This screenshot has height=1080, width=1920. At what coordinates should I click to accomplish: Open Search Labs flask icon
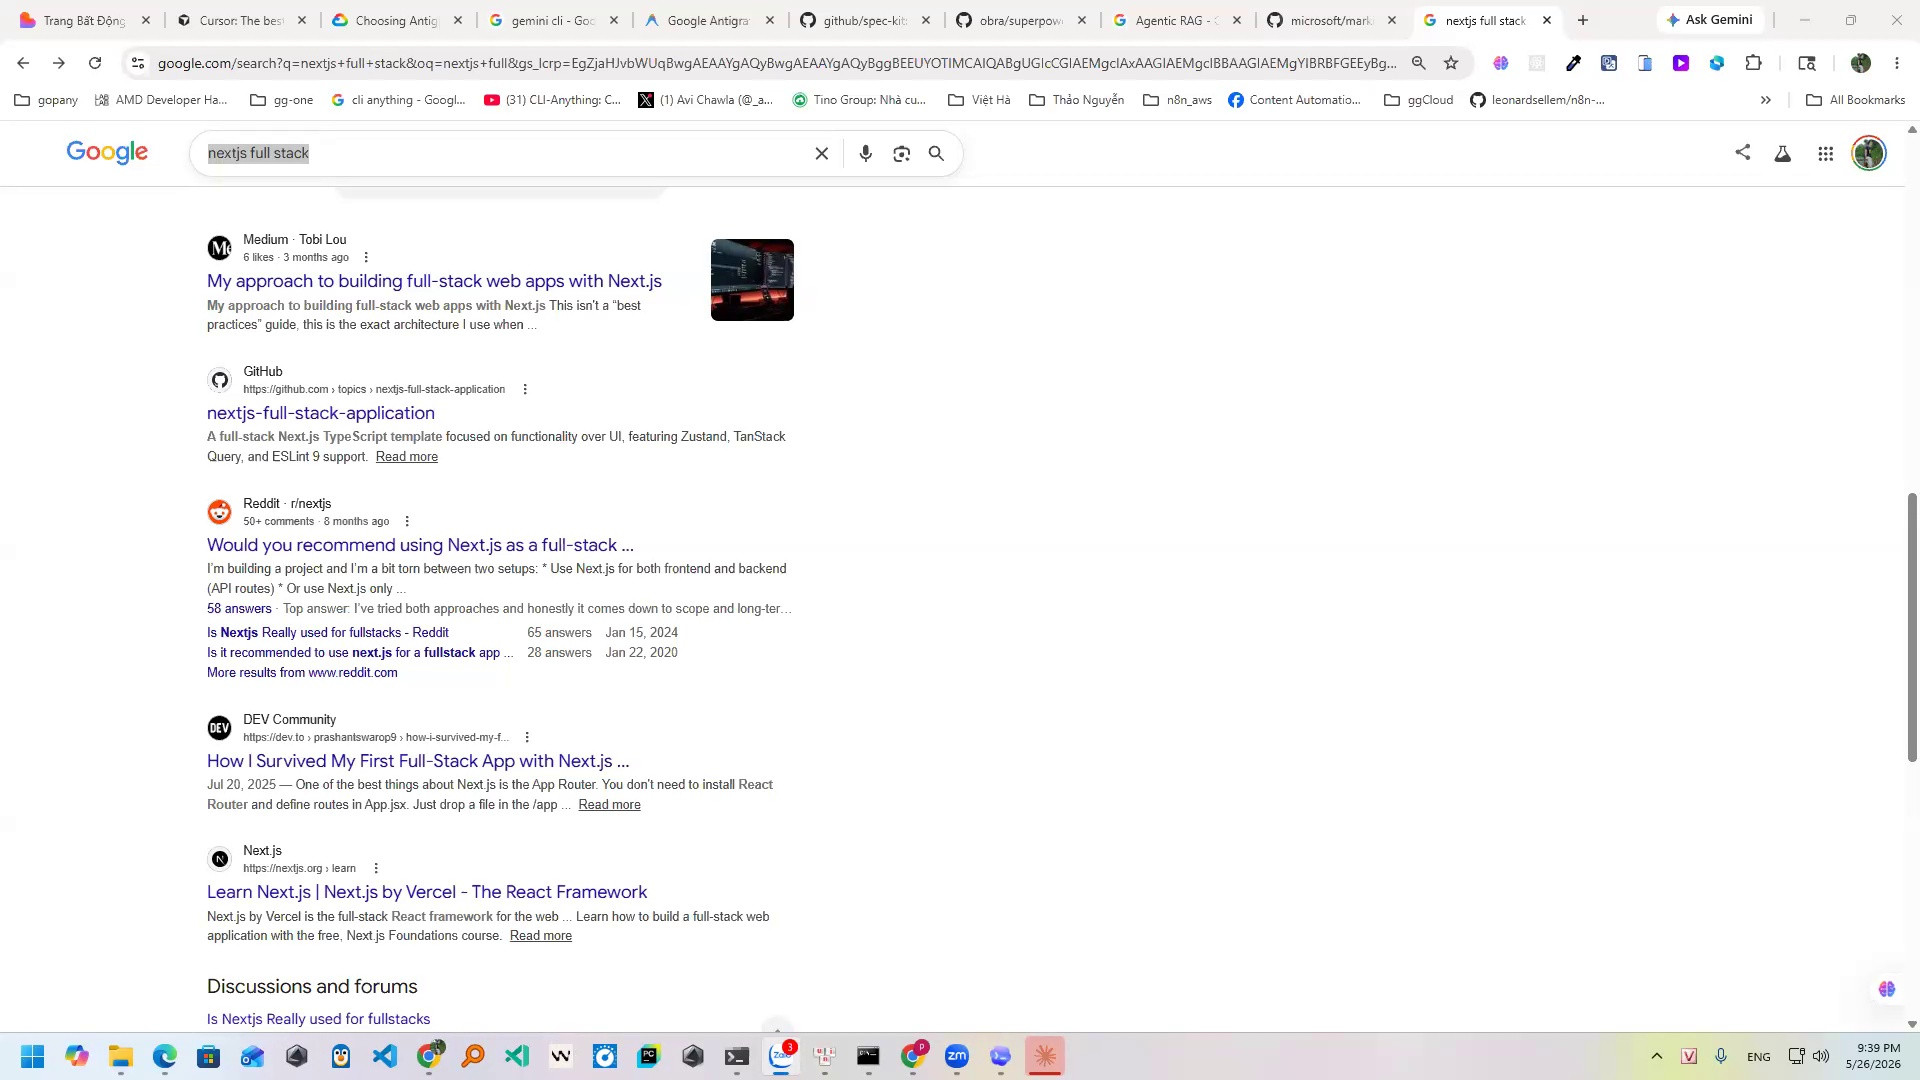(x=1782, y=154)
